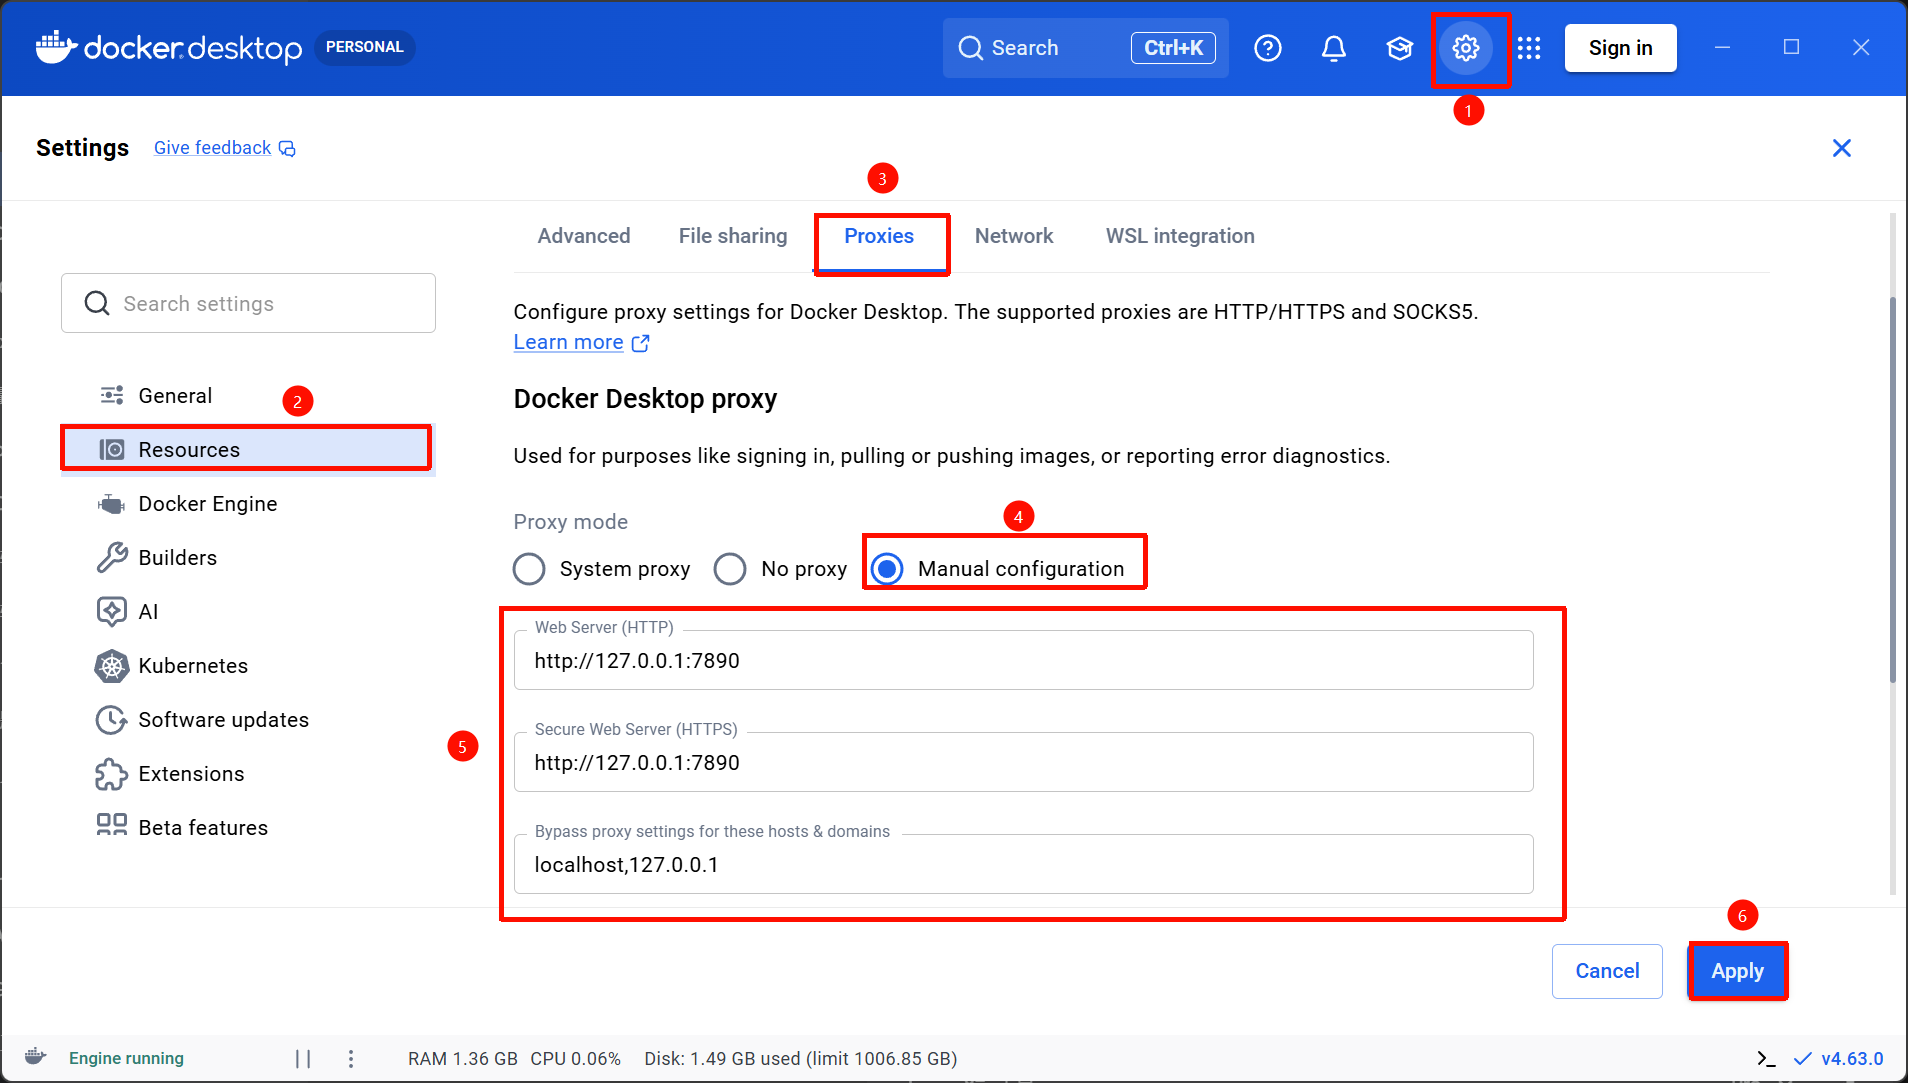Click the Resources disk icon

[112, 449]
